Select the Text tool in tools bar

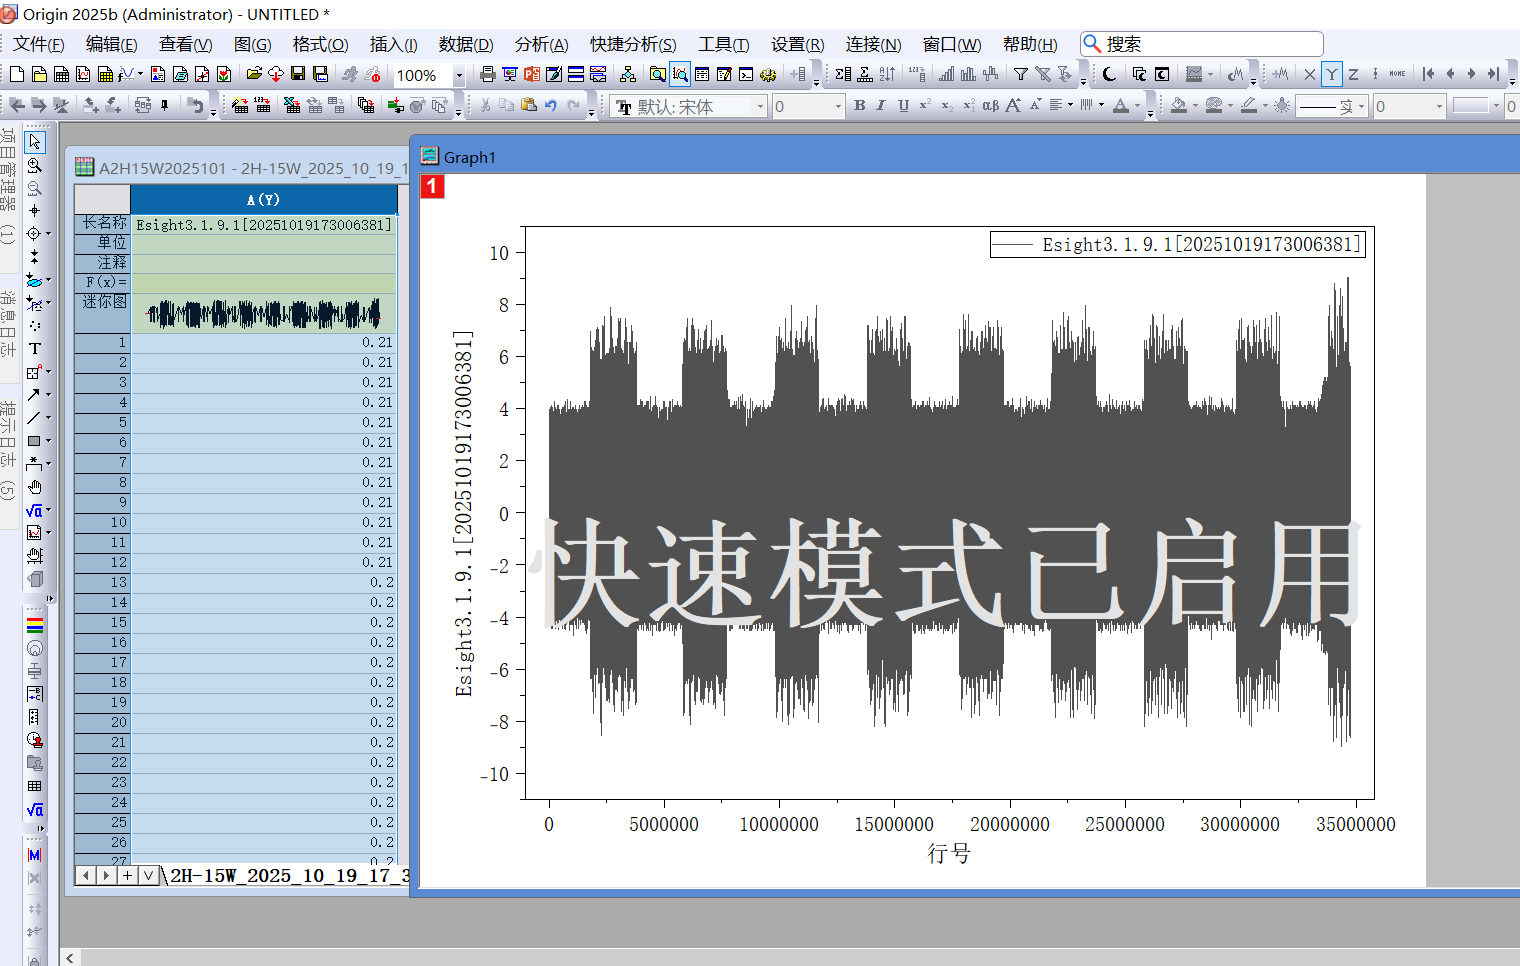tap(34, 348)
